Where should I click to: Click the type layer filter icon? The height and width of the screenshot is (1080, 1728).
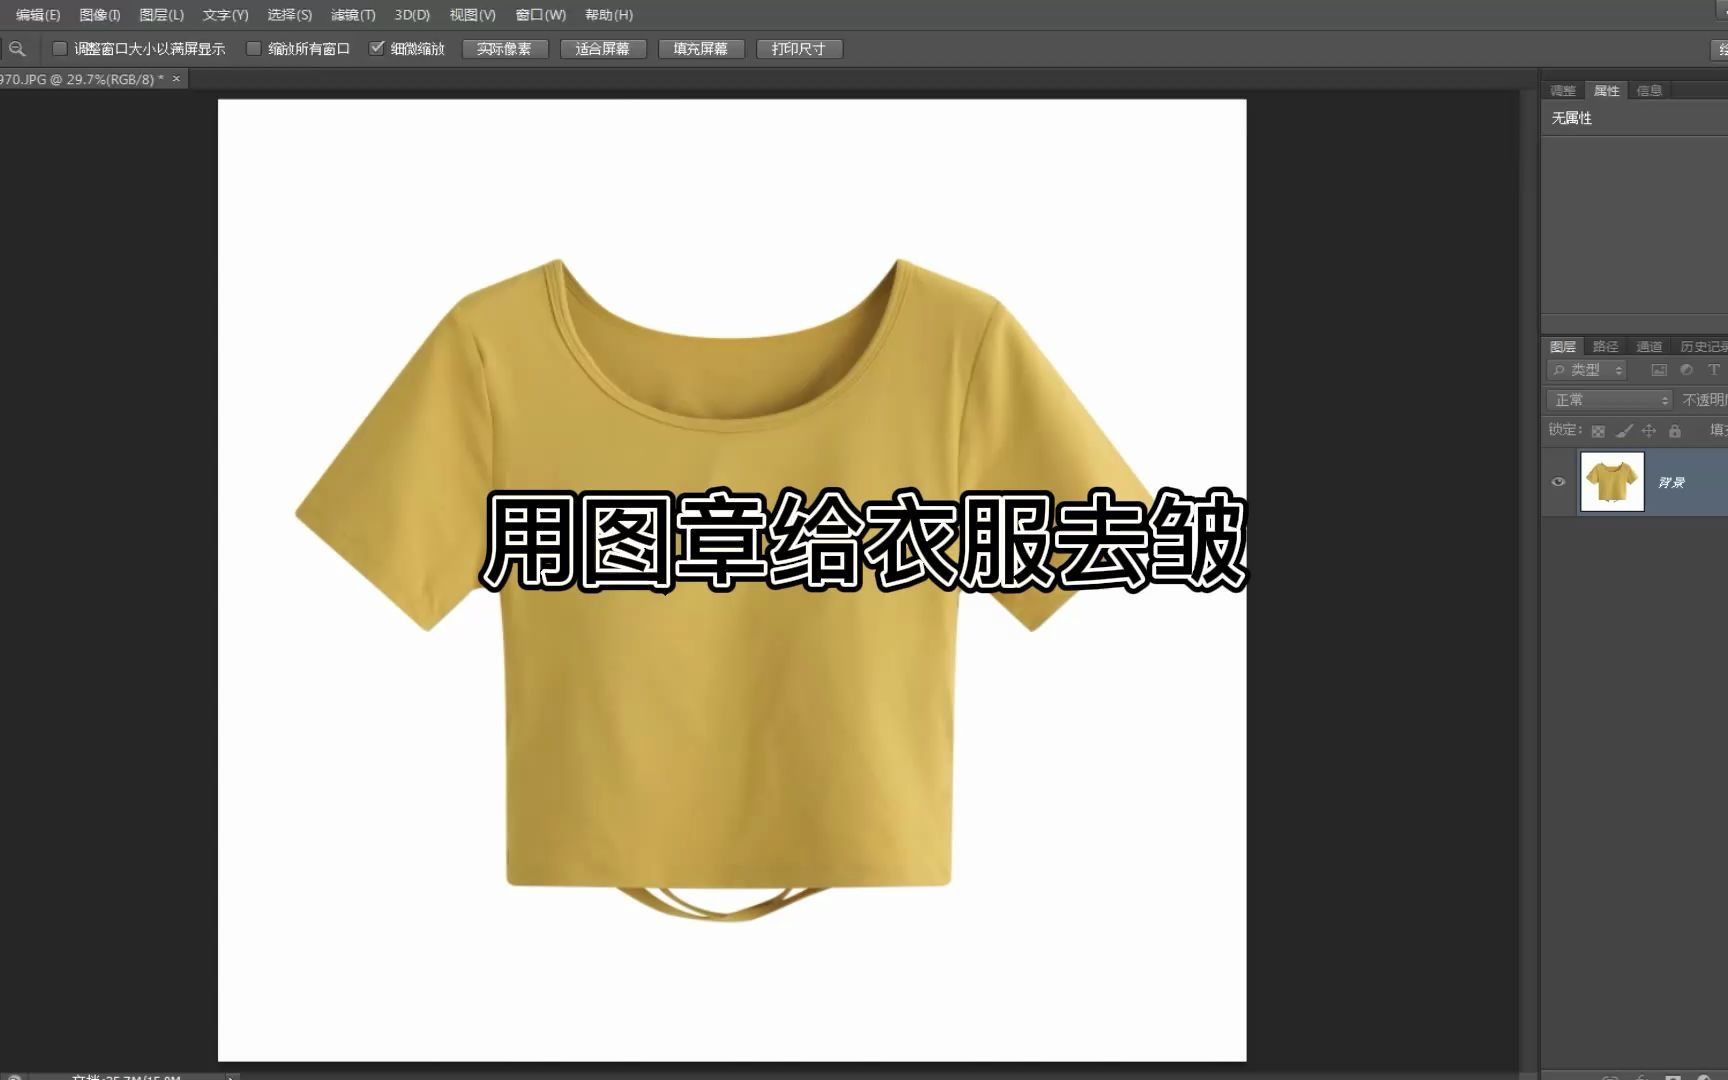(1714, 370)
